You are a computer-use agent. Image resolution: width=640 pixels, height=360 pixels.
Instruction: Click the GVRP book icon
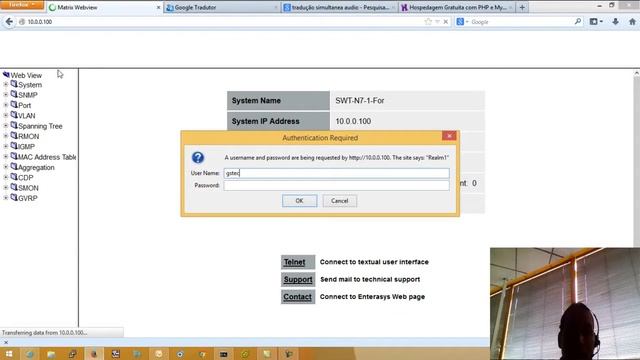14,198
